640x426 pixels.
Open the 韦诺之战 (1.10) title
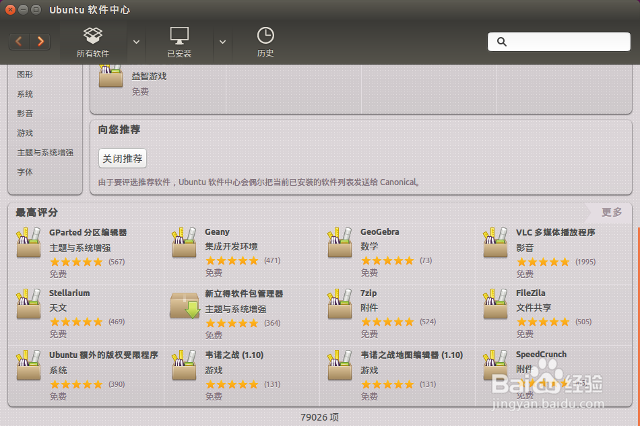click(234, 355)
